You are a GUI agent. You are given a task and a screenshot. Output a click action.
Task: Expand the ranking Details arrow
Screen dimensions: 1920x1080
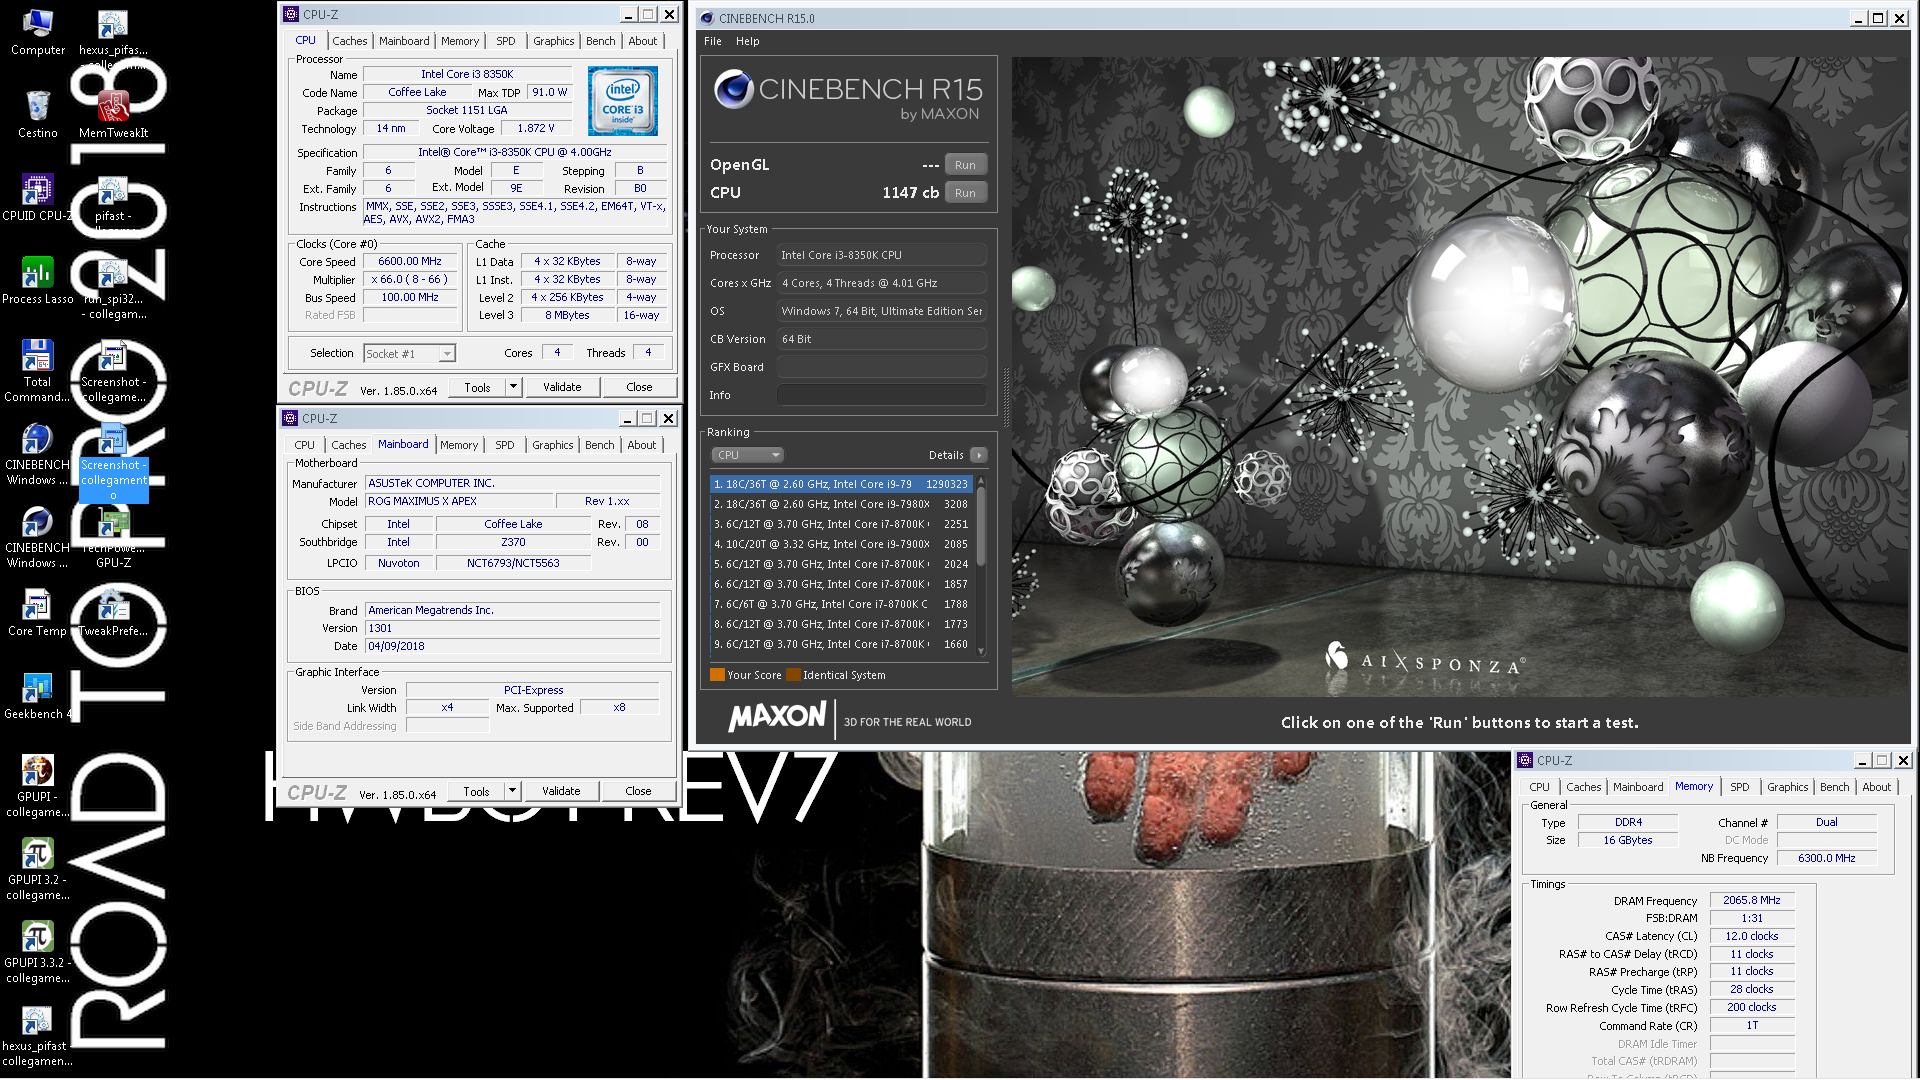coord(979,455)
